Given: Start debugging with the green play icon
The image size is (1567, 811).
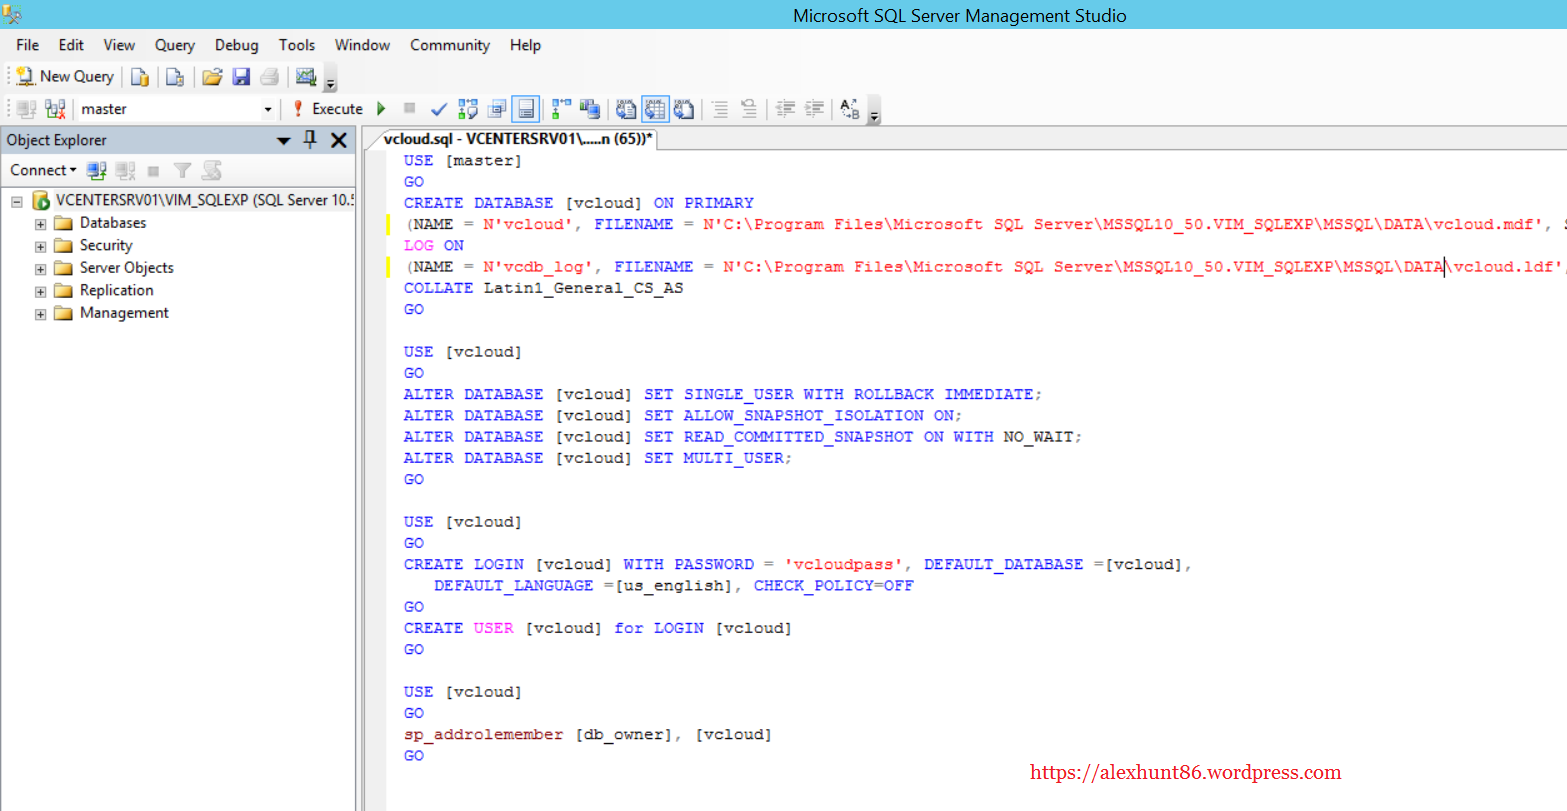Looking at the screenshot, I should point(381,109).
